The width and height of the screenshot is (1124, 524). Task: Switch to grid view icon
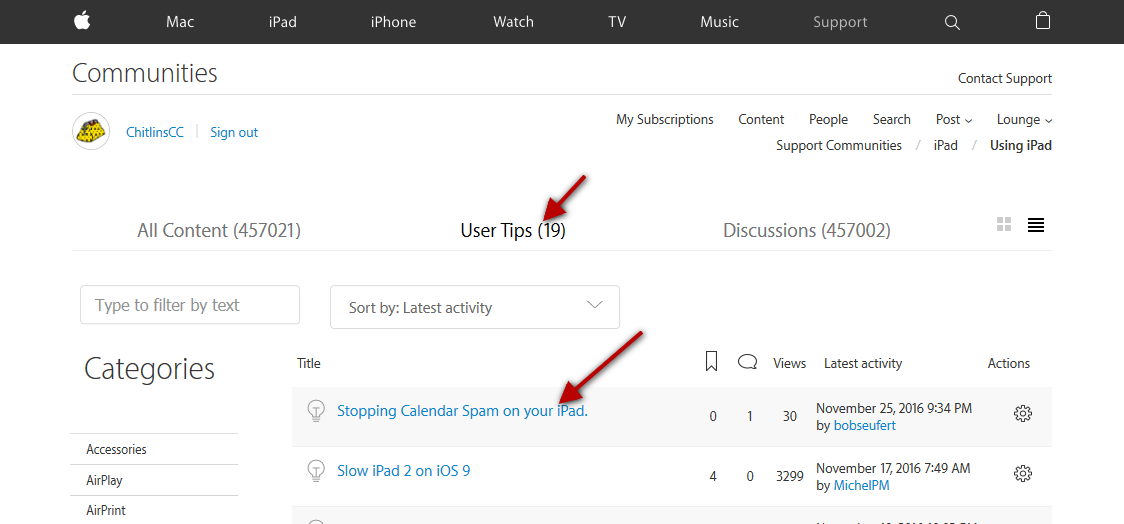tap(1004, 224)
